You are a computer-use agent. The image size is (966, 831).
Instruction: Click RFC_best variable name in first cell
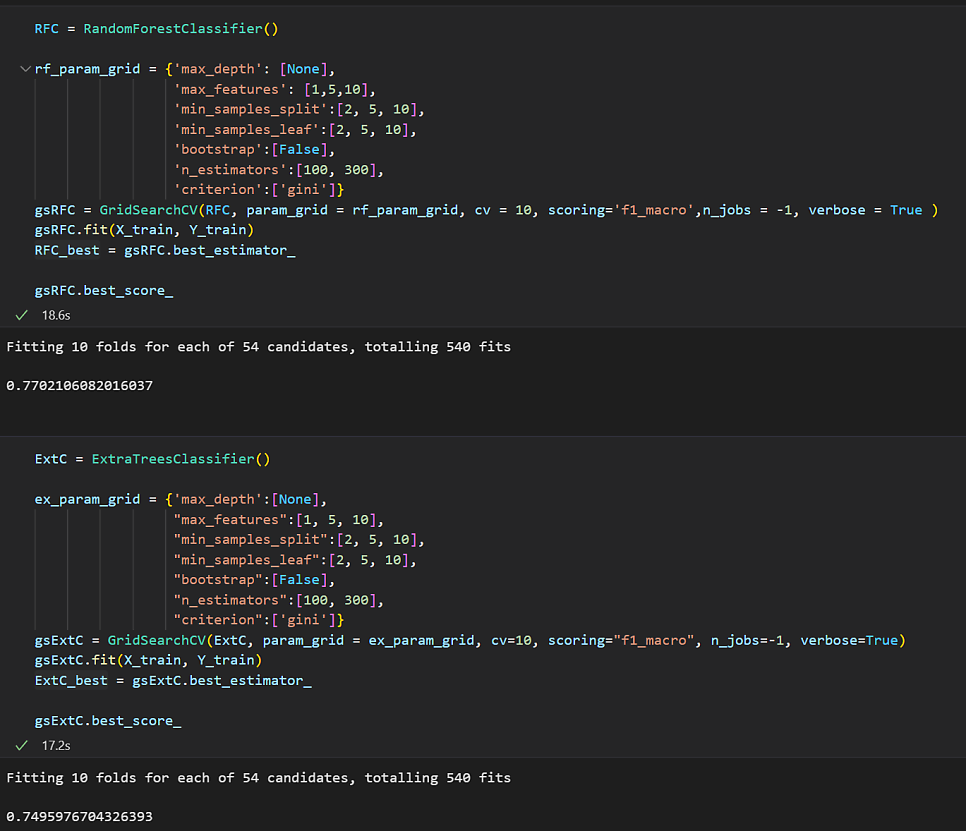tap(67, 251)
